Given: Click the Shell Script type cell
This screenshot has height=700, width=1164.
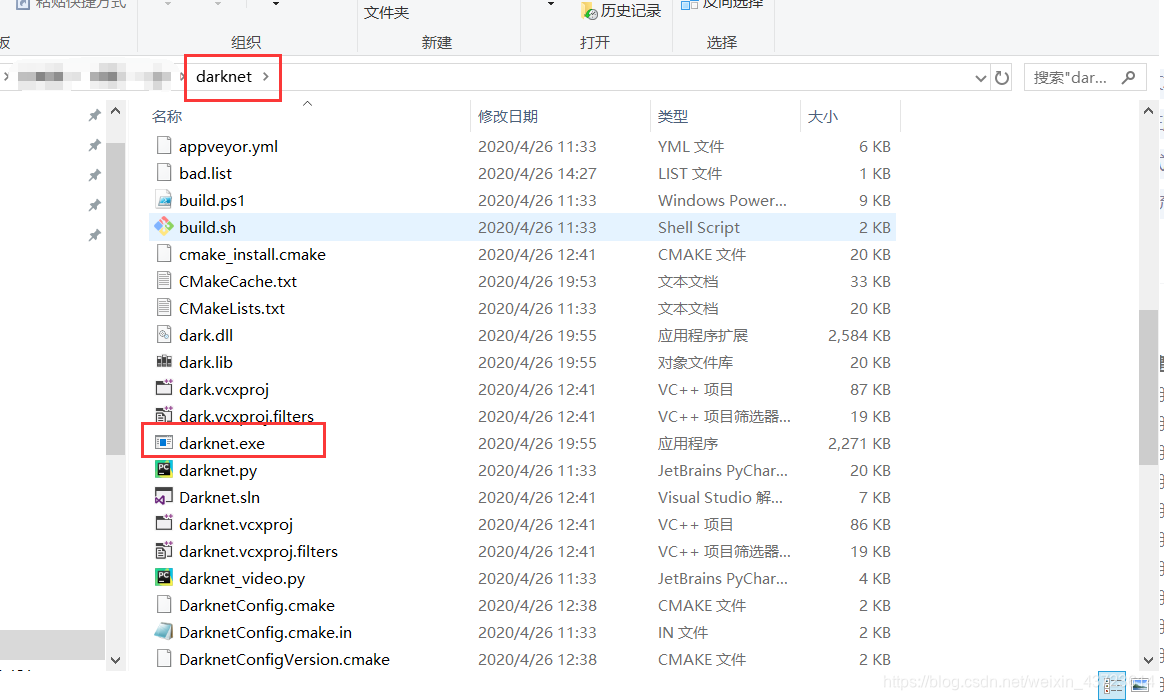Looking at the screenshot, I should [699, 227].
